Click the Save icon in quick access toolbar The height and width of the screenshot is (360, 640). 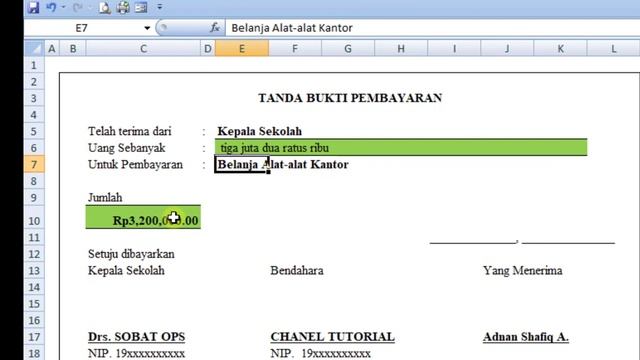pyautogui.click(x=33, y=7)
